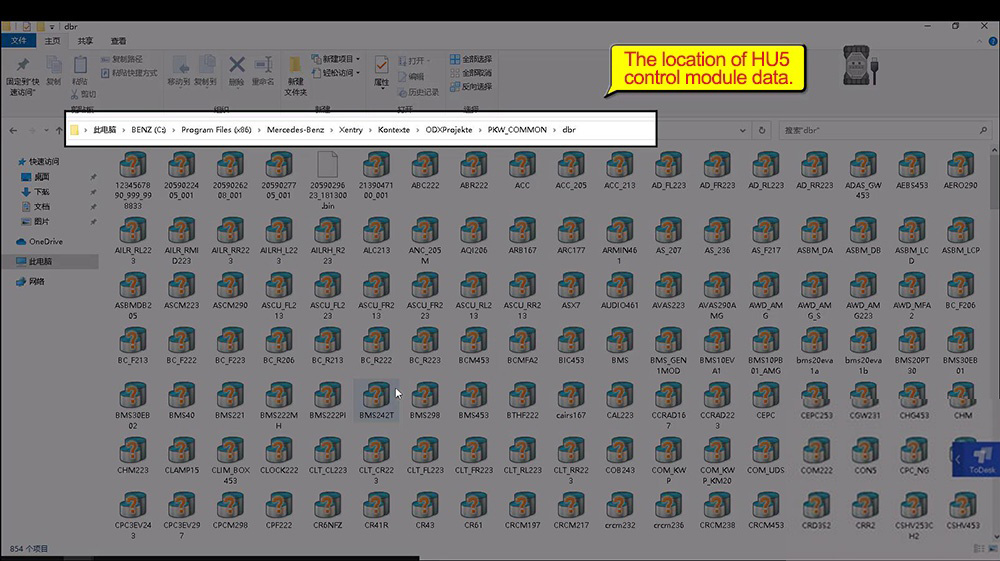This screenshot has width=1000, height=561.
Task: Select This PC (此电脑) in the sidebar
Action: click(x=35, y=261)
